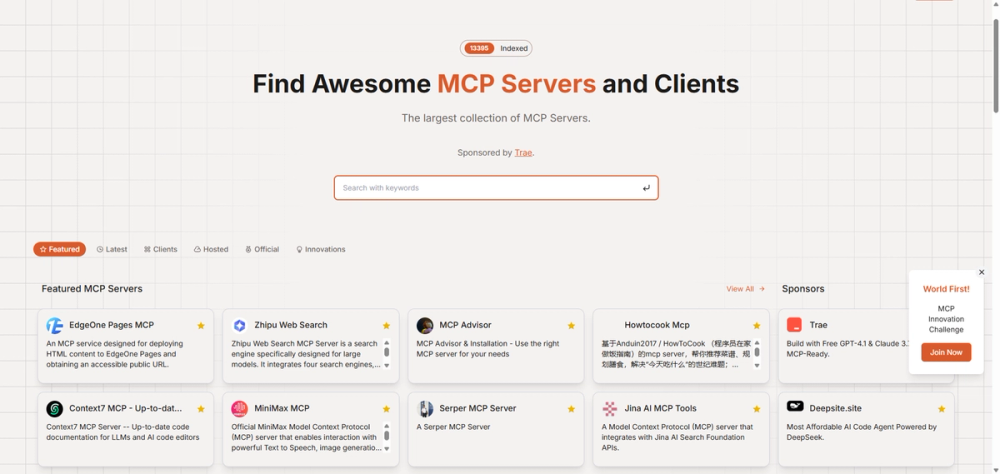The image size is (1000, 474).
Task: Select the Innovations tab
Action: pyautogui.click(x=321, y=249)
